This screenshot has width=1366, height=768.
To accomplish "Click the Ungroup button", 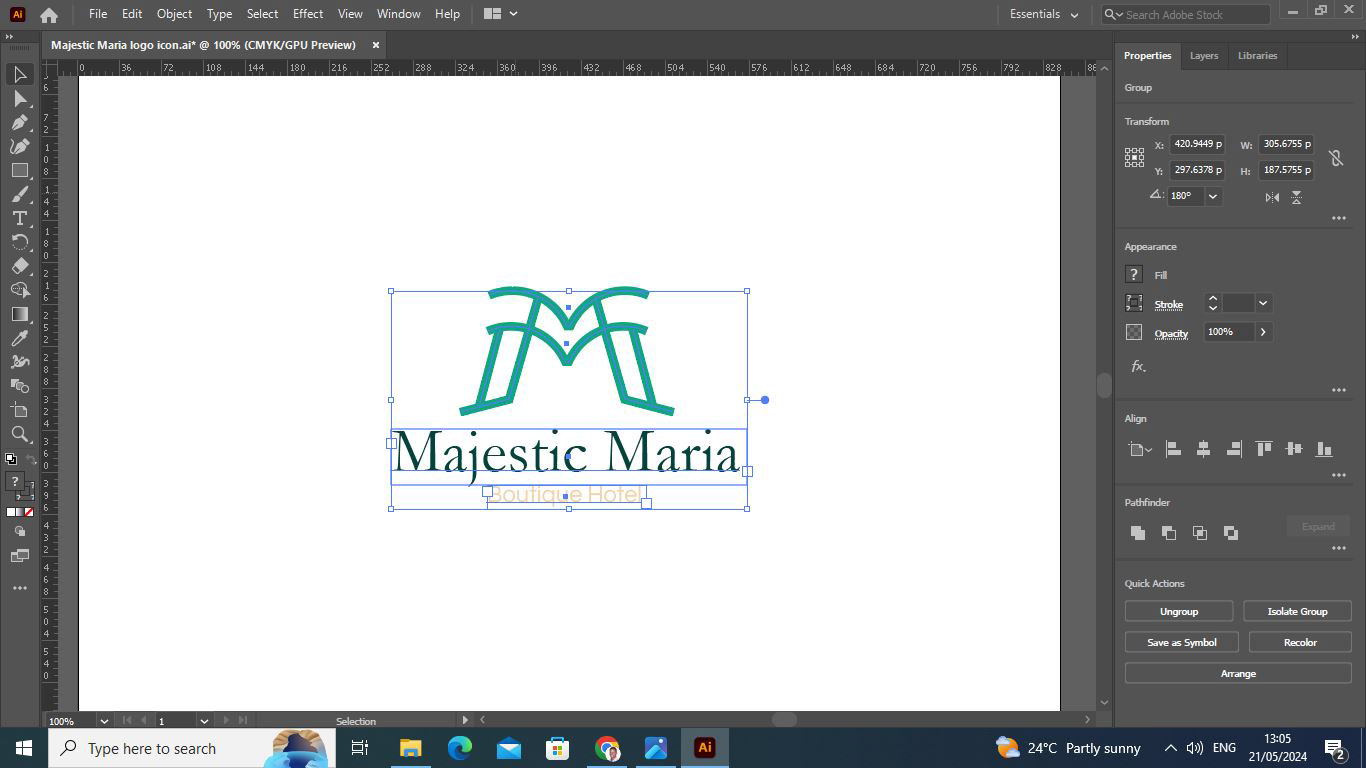I will click(x=1178, y=611).
